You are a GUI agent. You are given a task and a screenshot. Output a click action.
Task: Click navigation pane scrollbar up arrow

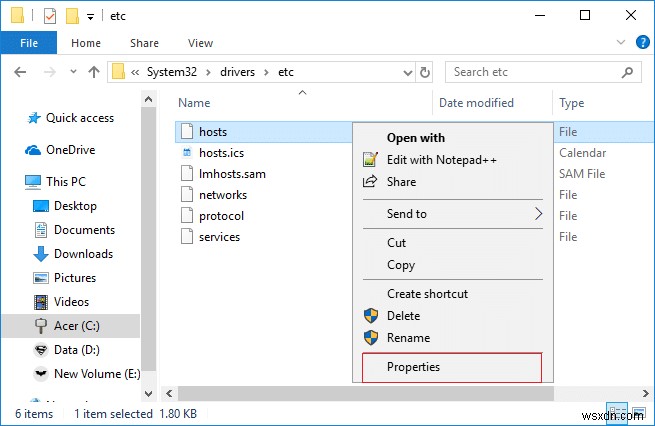coord(148,99)
